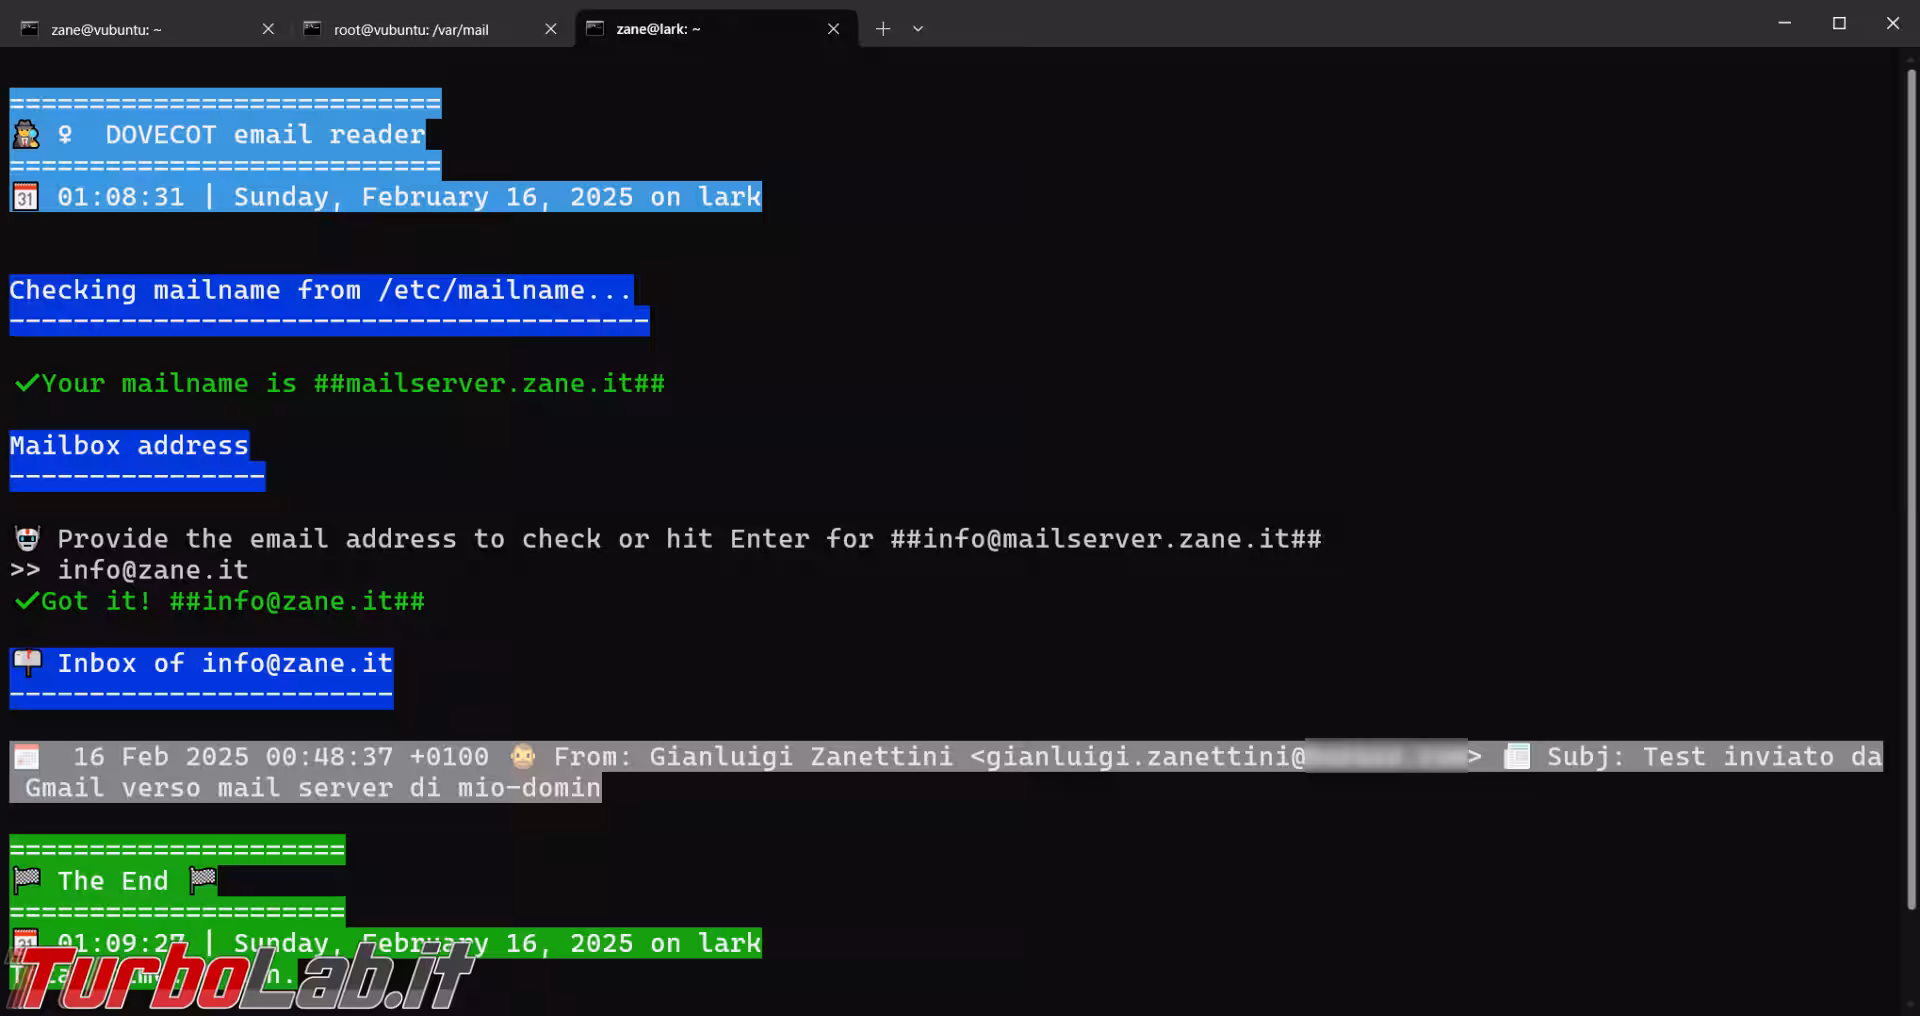Image resolution: width=1920 pixels, height=1016 pixels.
Task: Close the root@vubuntu /var/mail tab
Action: [x=551, y=29]
